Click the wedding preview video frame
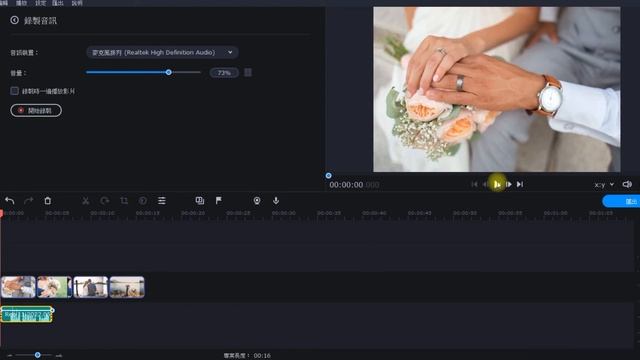Image resolution: width=640 pixels, height=360 pixels. pos(497,89)
